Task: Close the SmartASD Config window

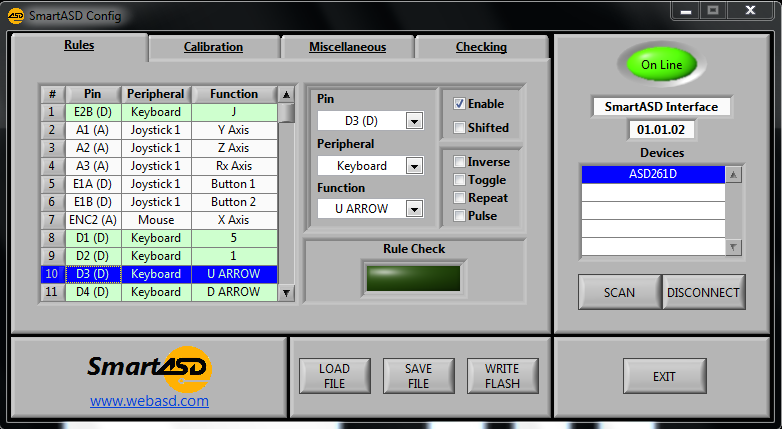Action: (750, 10)
